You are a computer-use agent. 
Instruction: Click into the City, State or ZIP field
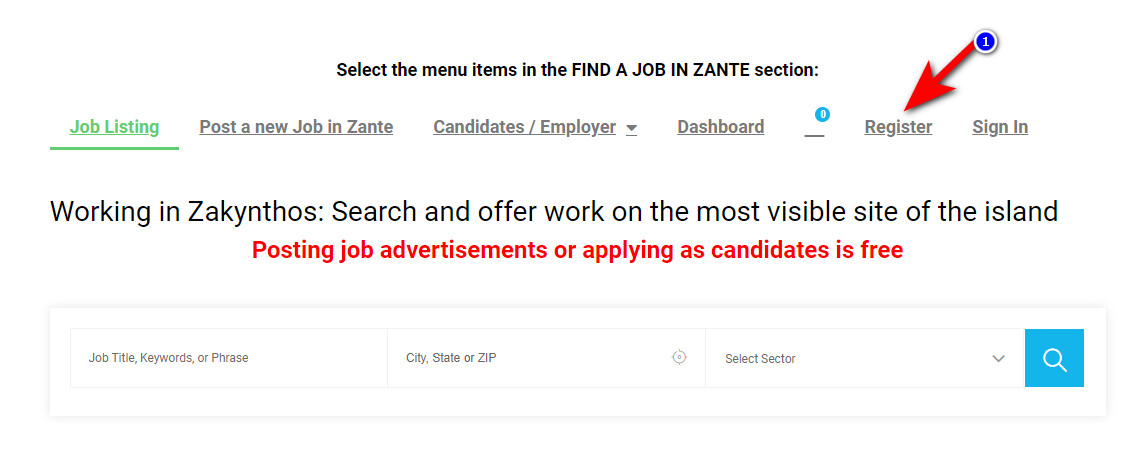pyautogui.click(x=530, y=358)
